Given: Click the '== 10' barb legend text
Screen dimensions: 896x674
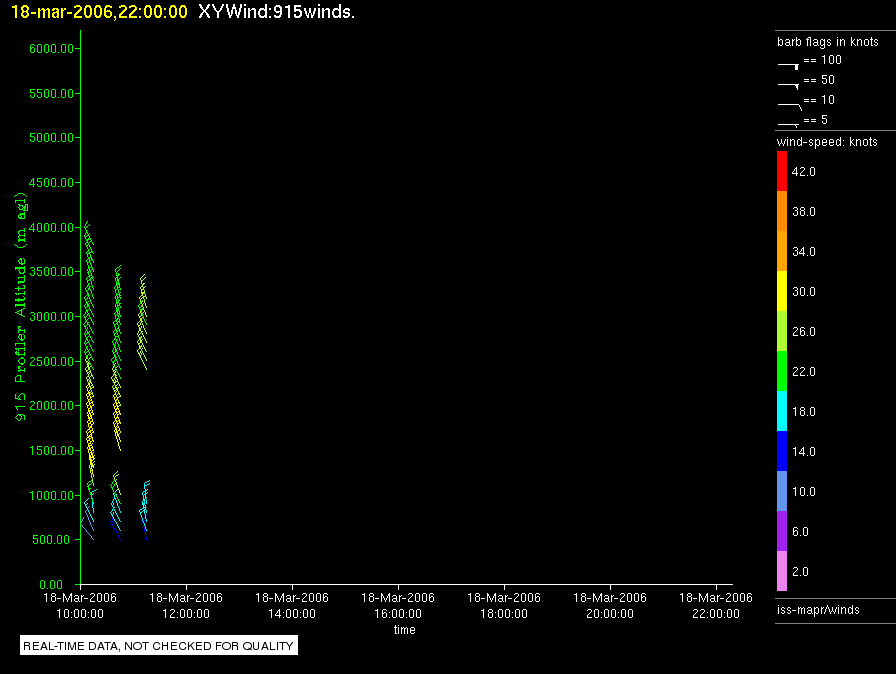Looking at the screenshot, I should click(819, 100).
